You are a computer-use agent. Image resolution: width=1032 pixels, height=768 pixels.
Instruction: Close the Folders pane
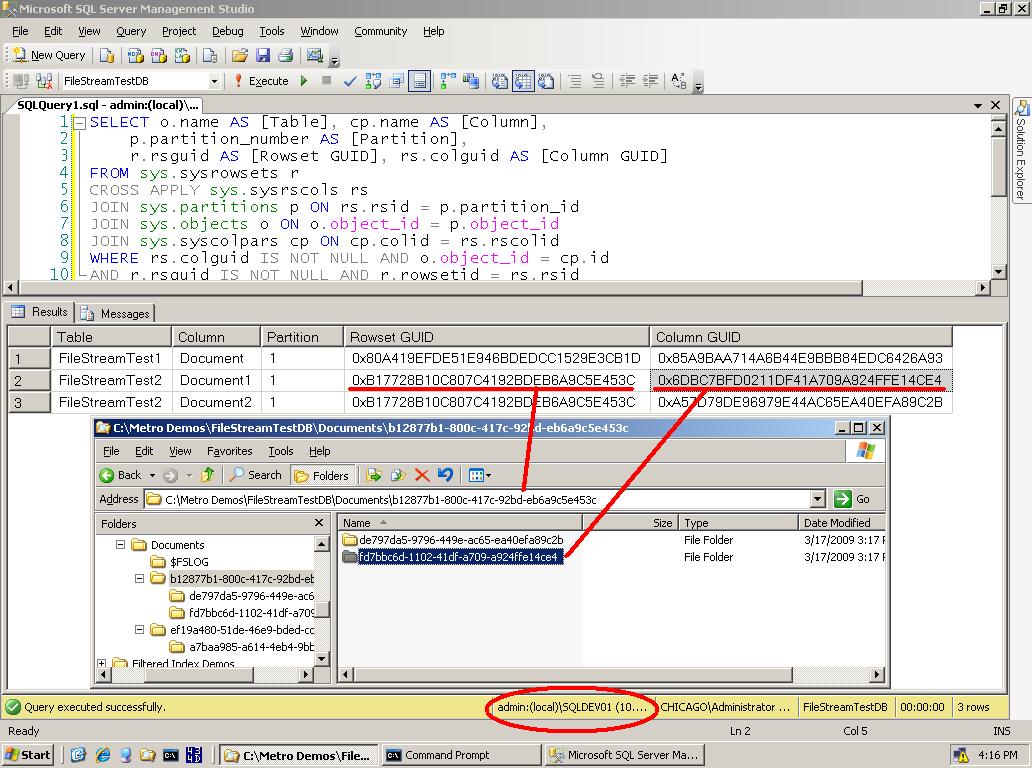(x=319, y=523)
